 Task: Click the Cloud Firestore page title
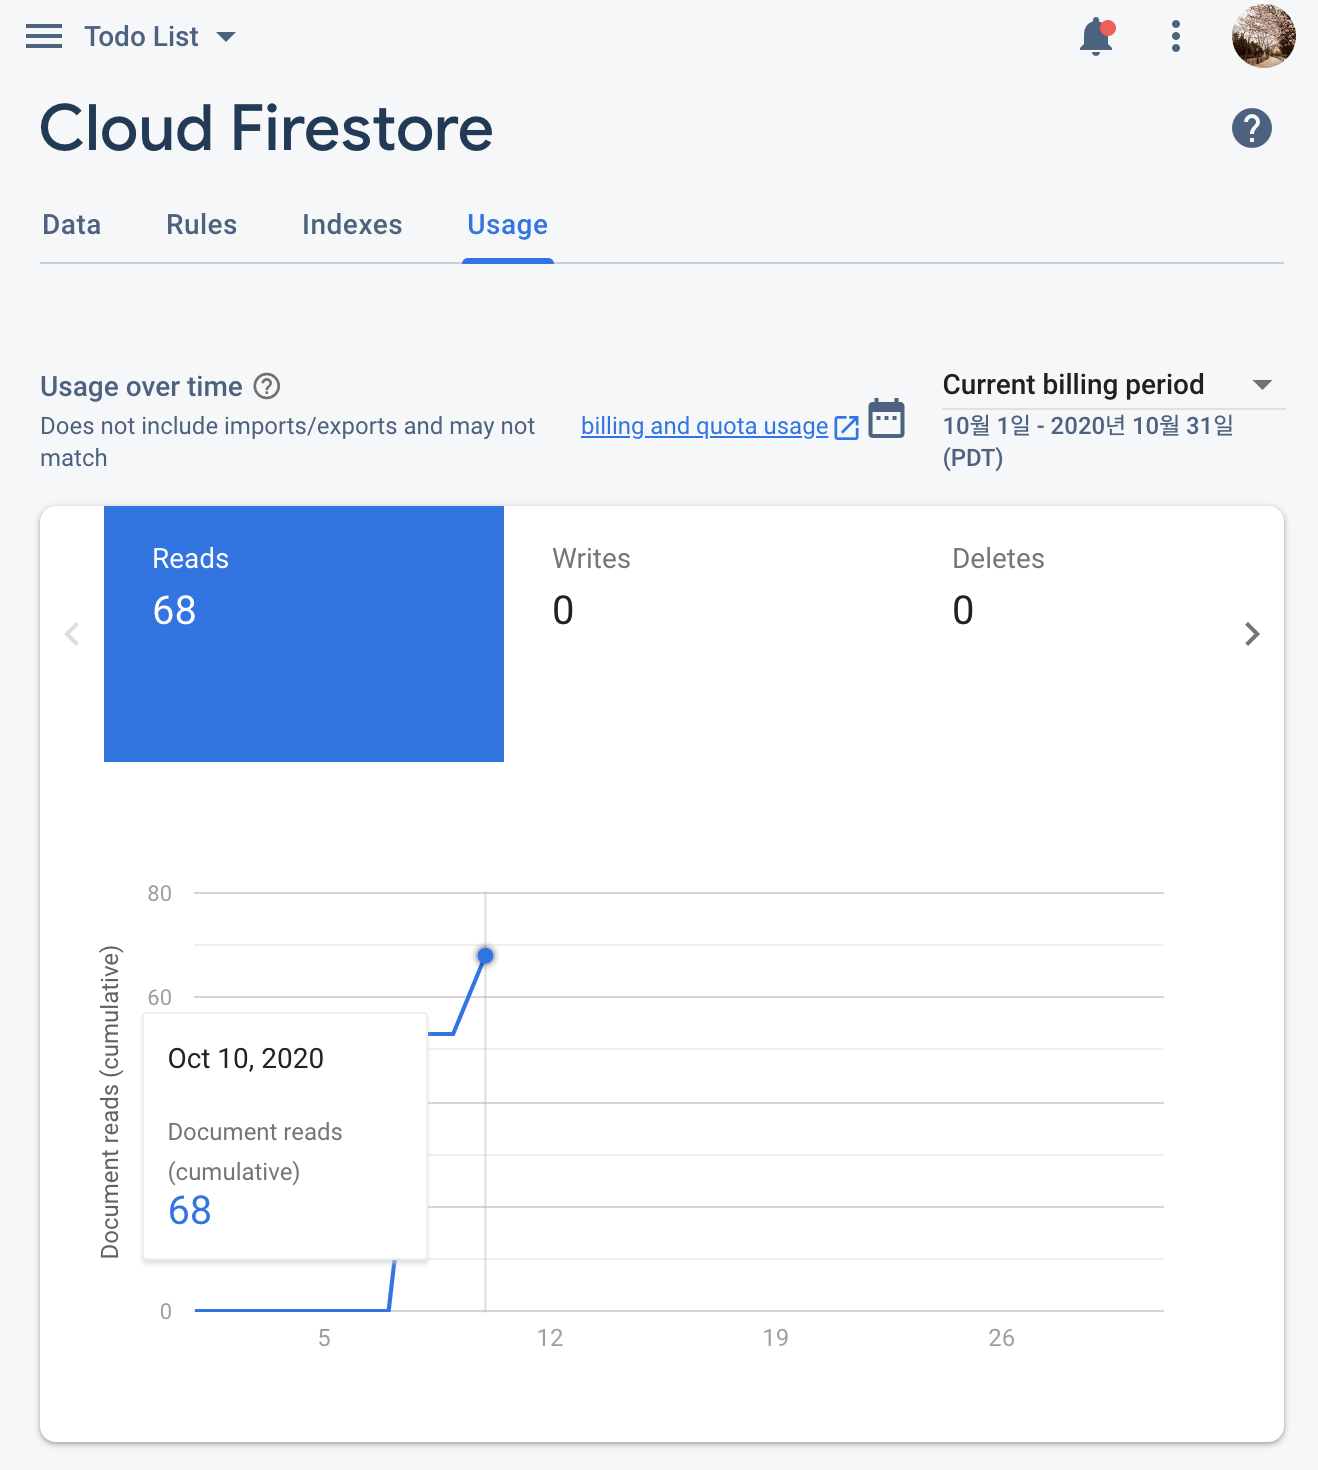tap(266, 128)
